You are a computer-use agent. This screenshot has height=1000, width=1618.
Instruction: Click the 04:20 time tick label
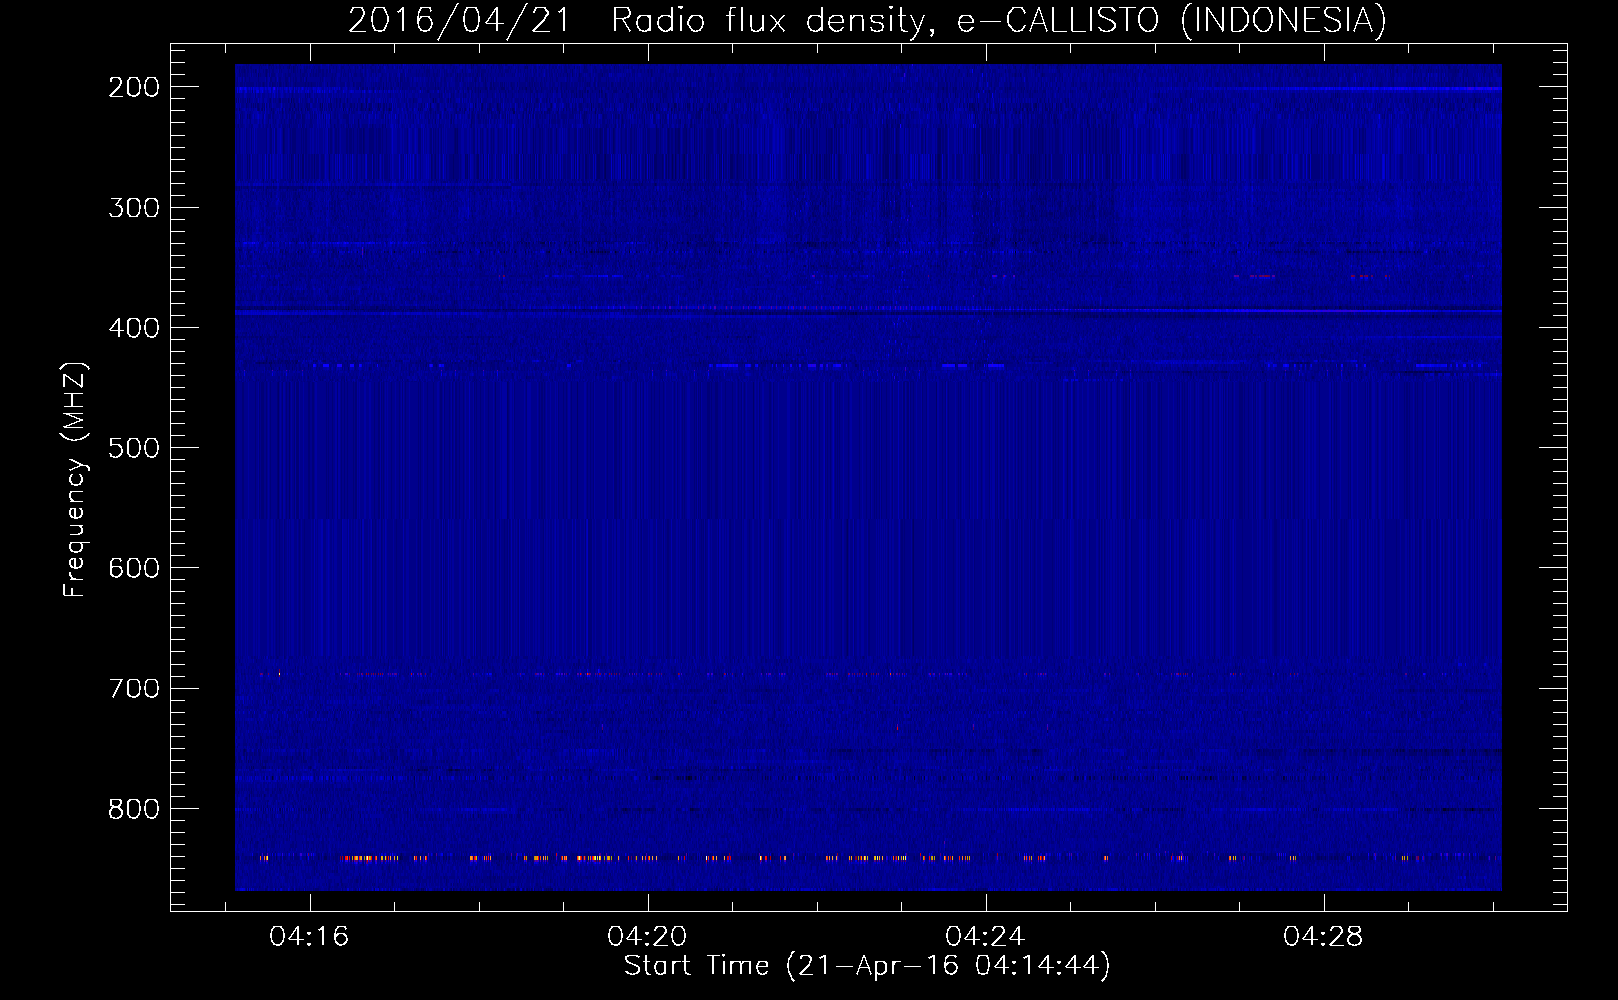(x=647, y=937)
